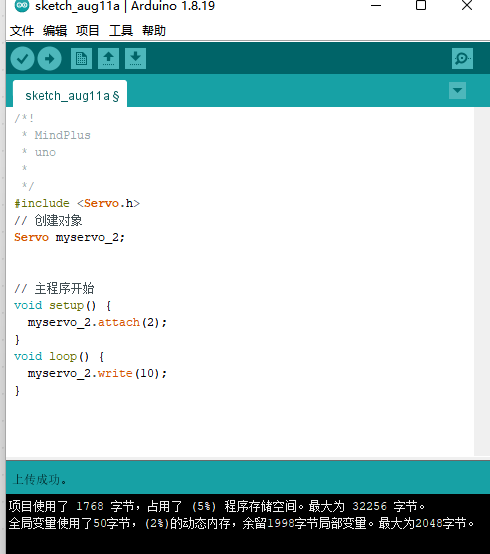490x554 pixels.
Task: Click the 'myservo_2.attach(2);' line
Action: tap(97, 322)
